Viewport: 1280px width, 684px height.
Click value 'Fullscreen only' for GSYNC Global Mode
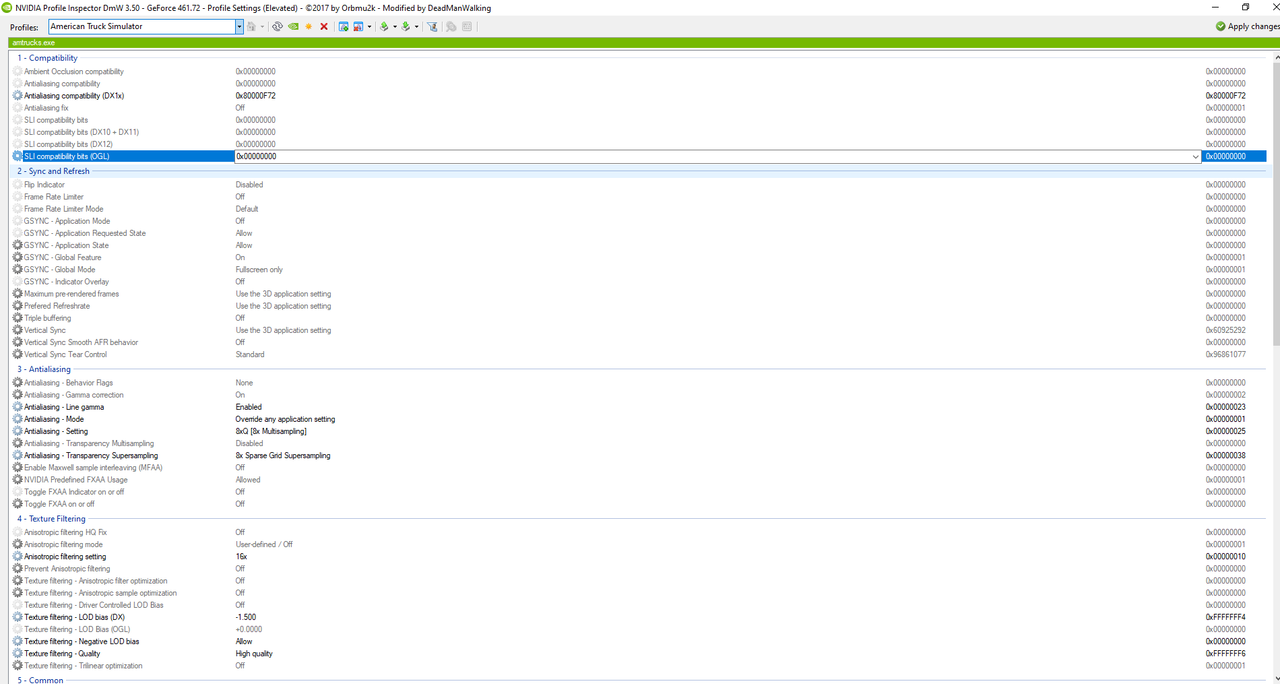259,269
